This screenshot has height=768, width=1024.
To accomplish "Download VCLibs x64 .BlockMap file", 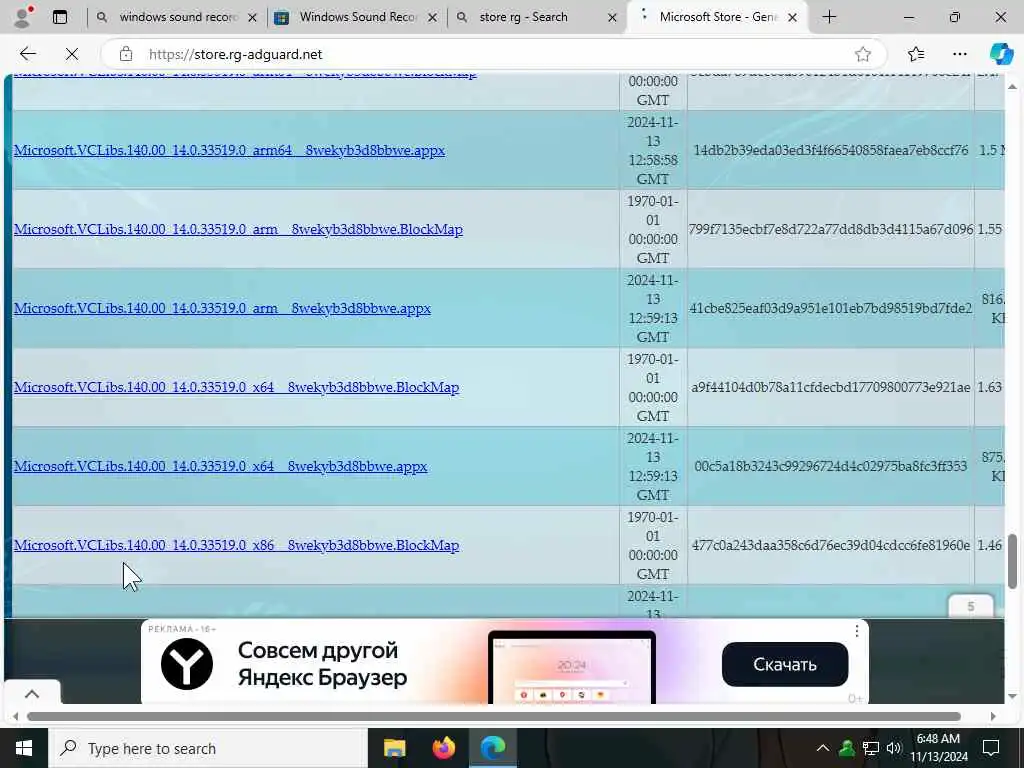I will (236, 387).
